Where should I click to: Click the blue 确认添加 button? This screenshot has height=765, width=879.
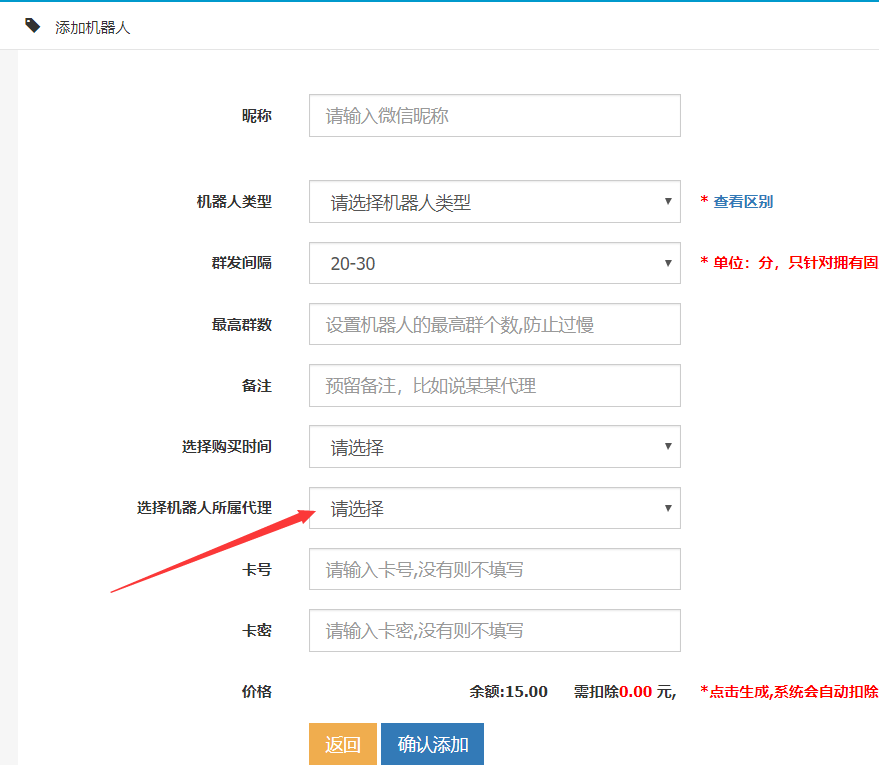coord(432,744)
